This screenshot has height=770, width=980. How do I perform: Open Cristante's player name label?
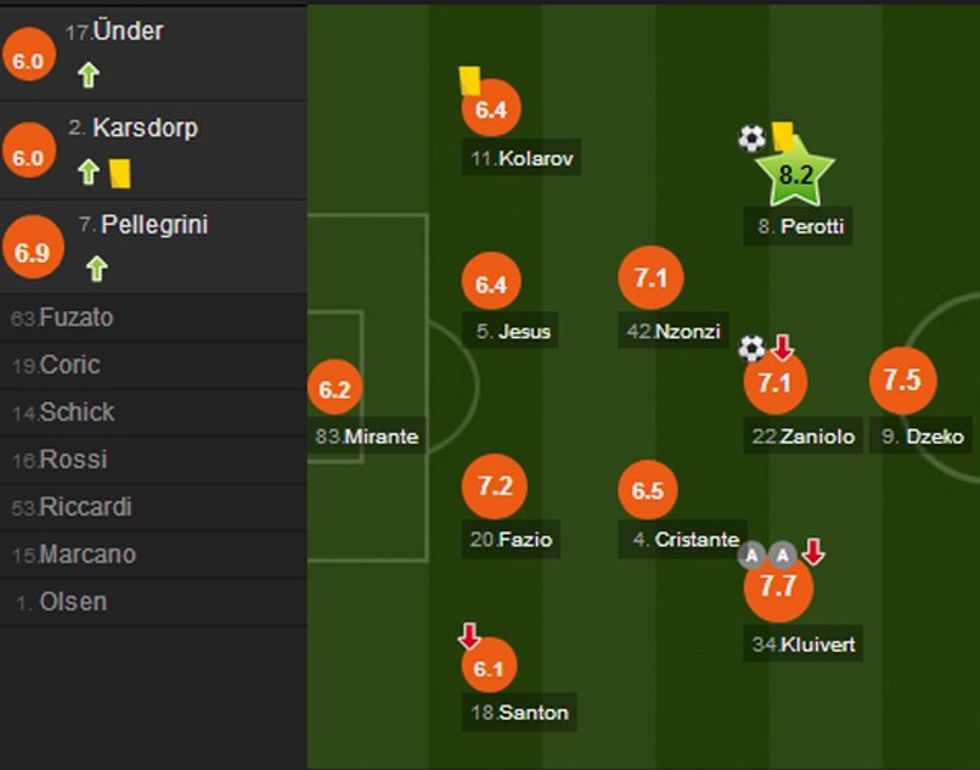[x=685, y=540]
